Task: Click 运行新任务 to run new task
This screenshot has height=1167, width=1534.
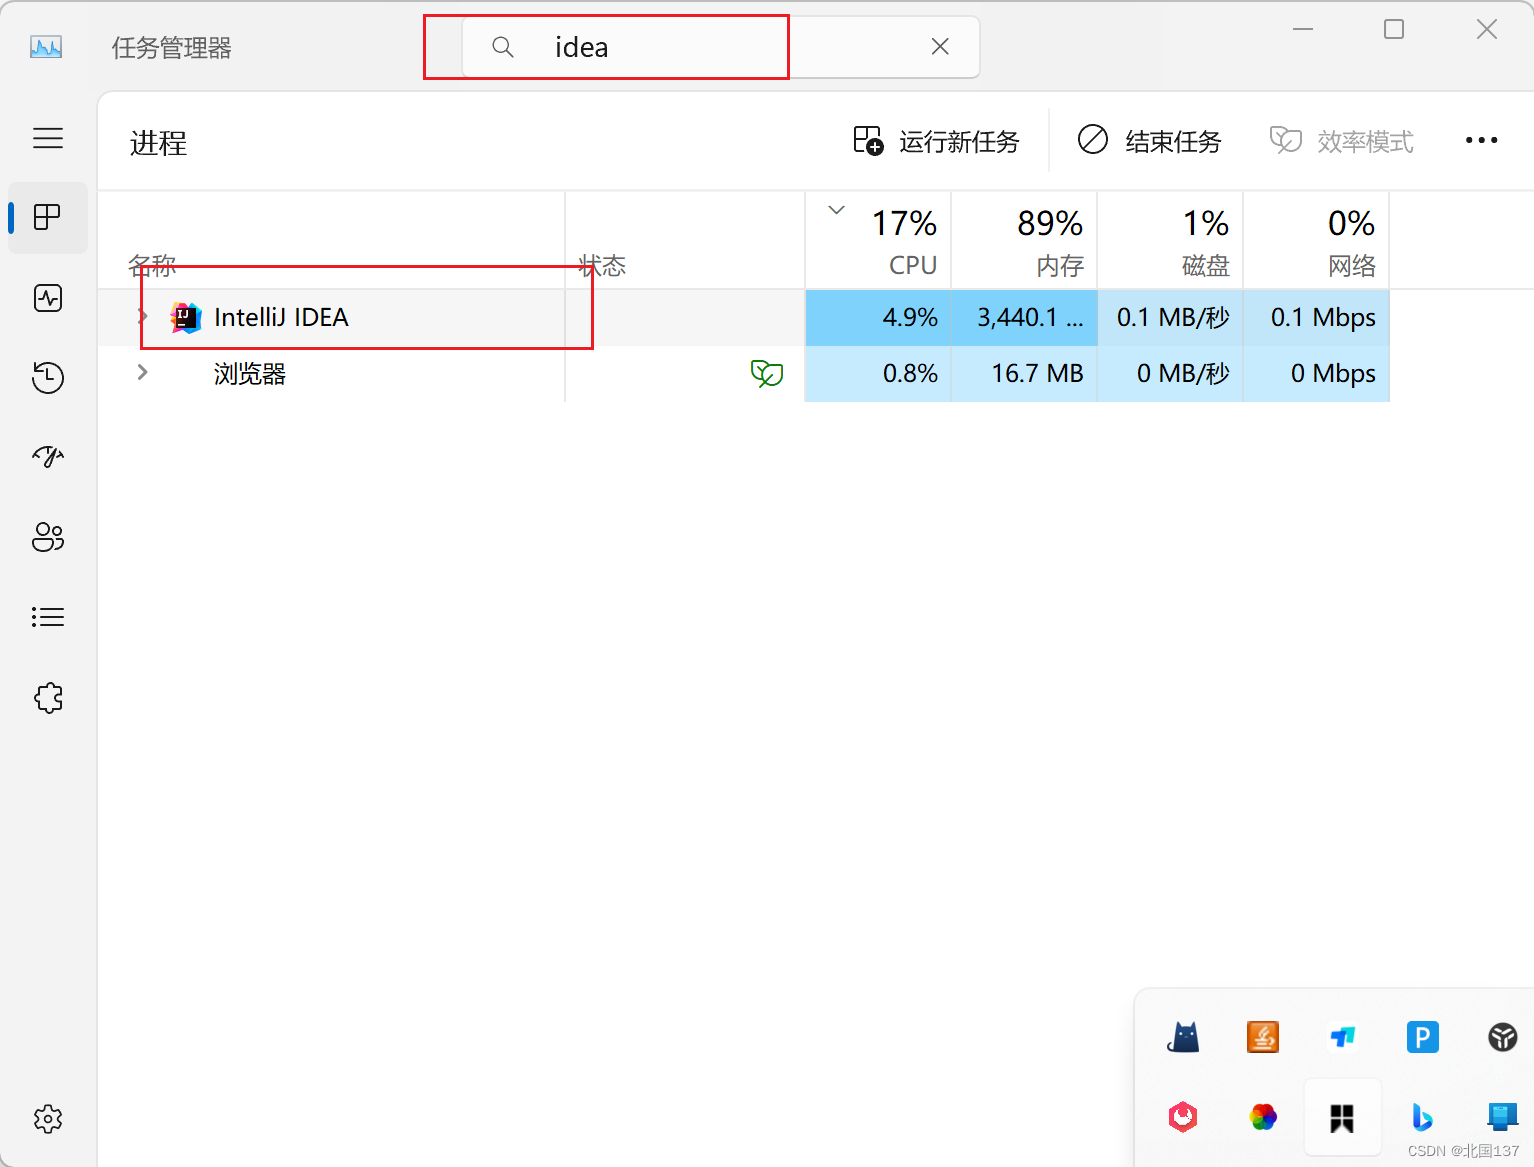Action: (936, 141)
